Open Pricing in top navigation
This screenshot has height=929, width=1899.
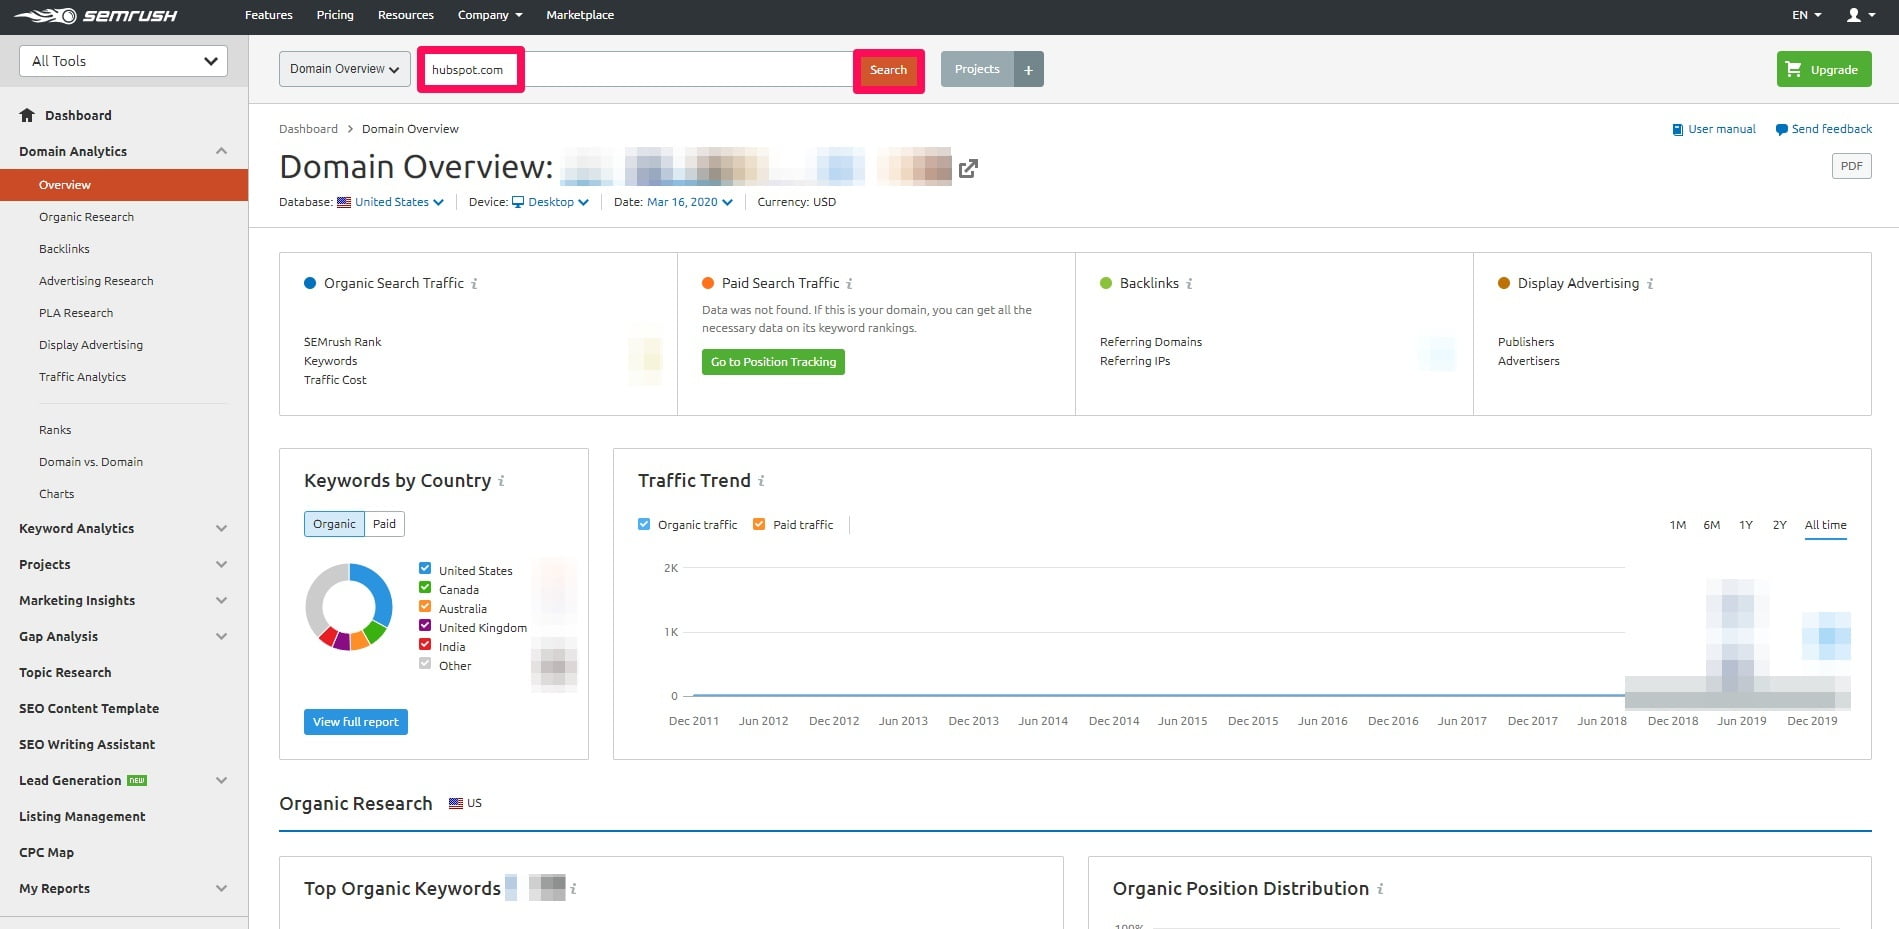point(335,15)
